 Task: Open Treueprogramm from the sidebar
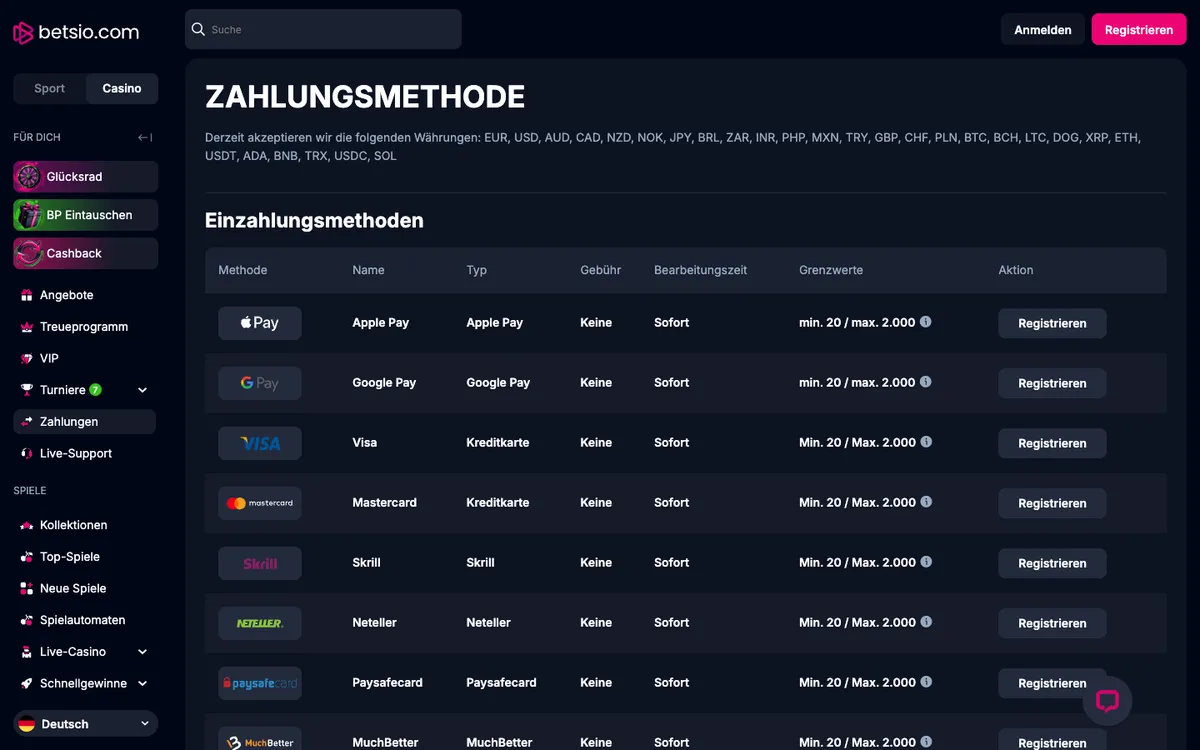click(x=84, y=327)
